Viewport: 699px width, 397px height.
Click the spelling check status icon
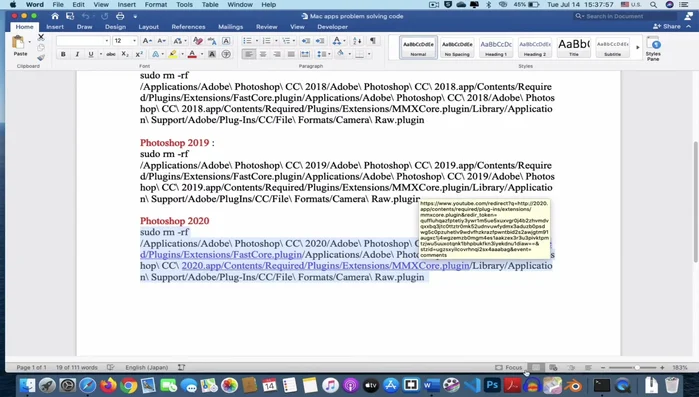[x=111, y=368]
